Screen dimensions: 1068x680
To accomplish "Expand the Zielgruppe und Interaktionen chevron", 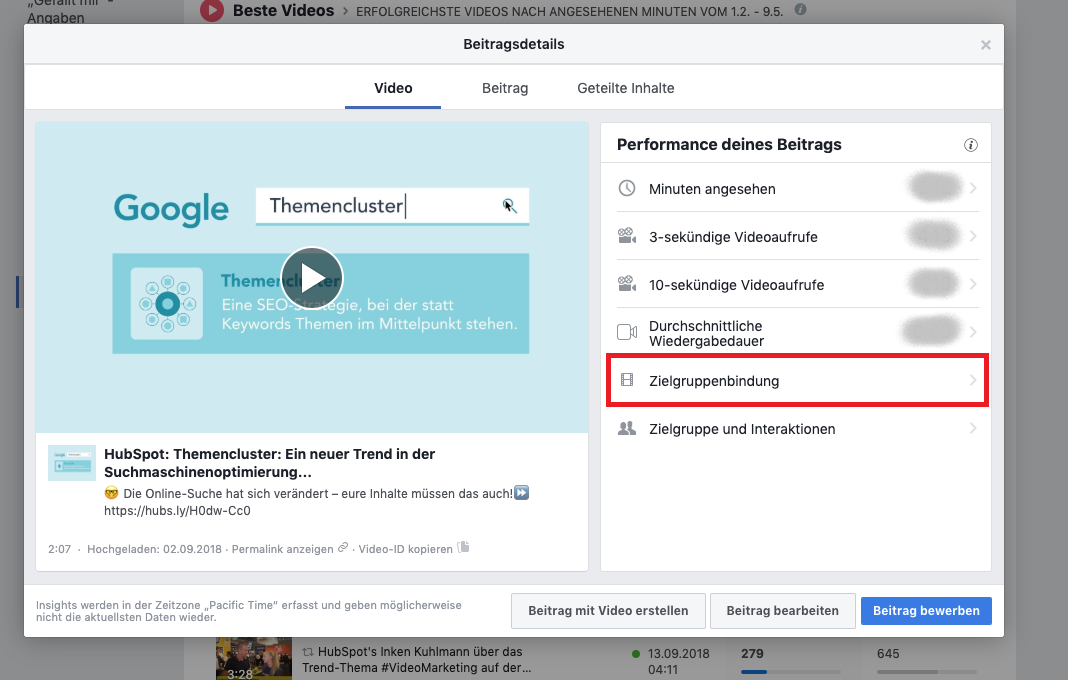I will [973, 429].
